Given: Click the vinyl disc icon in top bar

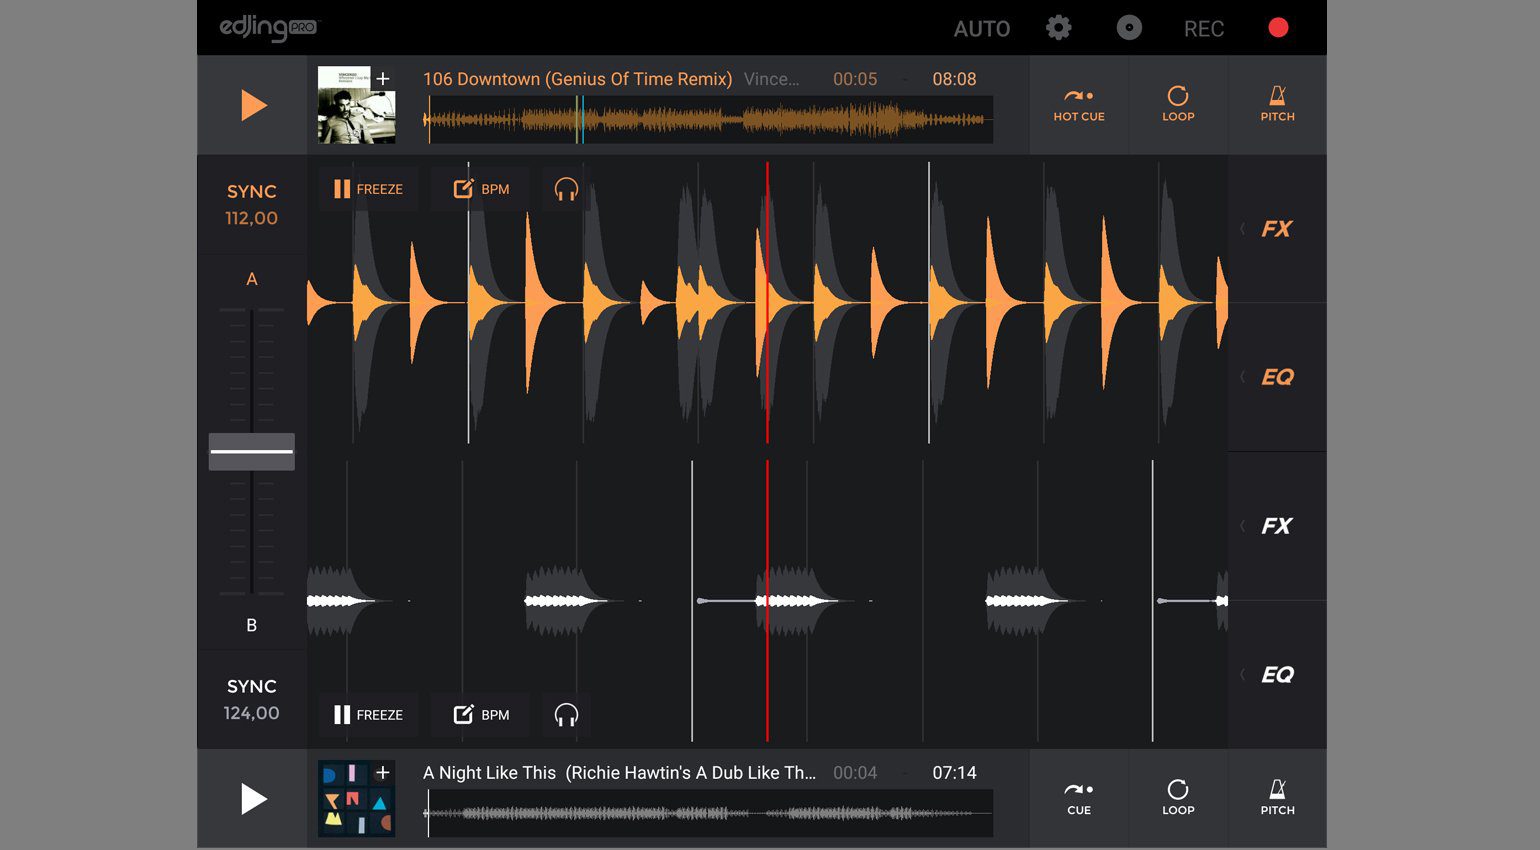Looking at the screenshot, I should [1129, 28].
